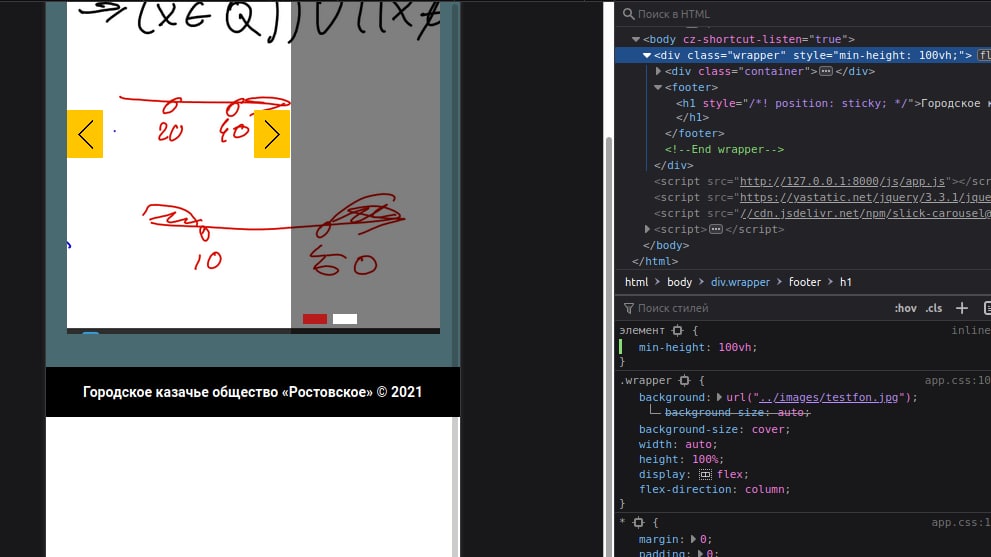Select body in the breadcrumb trail
This screenshot has height=557, width=991.
click(679, 283)
